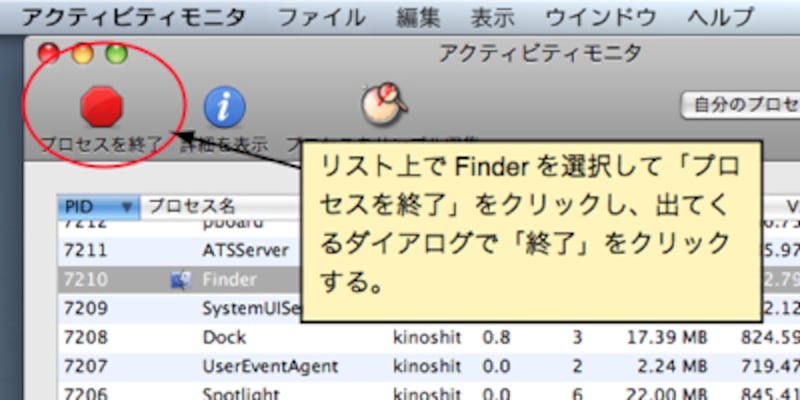Click the Sample Process magnifier icon
Image resolution: width=800 pixels, height=400 pixels.
tap(385, 105)
